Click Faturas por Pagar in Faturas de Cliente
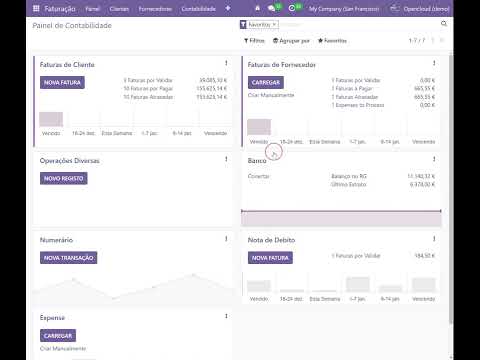Image resolution: width=480 pixels, height=360 pixels. pyautogui.click(x=148, y=89)
